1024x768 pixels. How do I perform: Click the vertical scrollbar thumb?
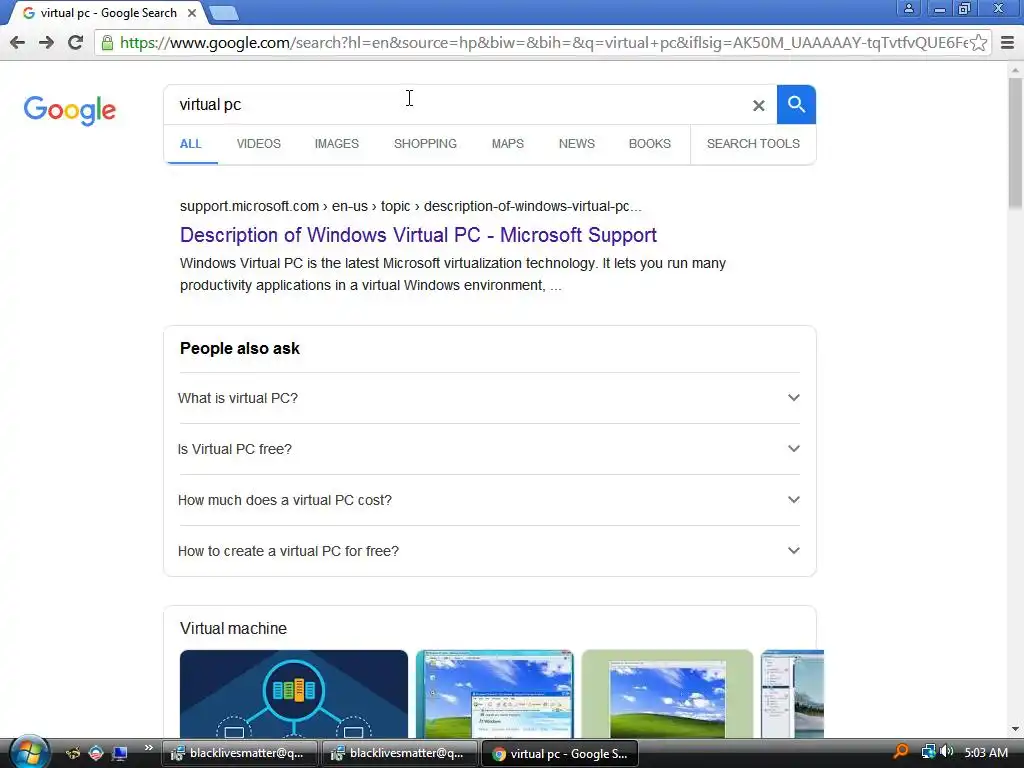pyautogui.click(x=1015, y=144)
